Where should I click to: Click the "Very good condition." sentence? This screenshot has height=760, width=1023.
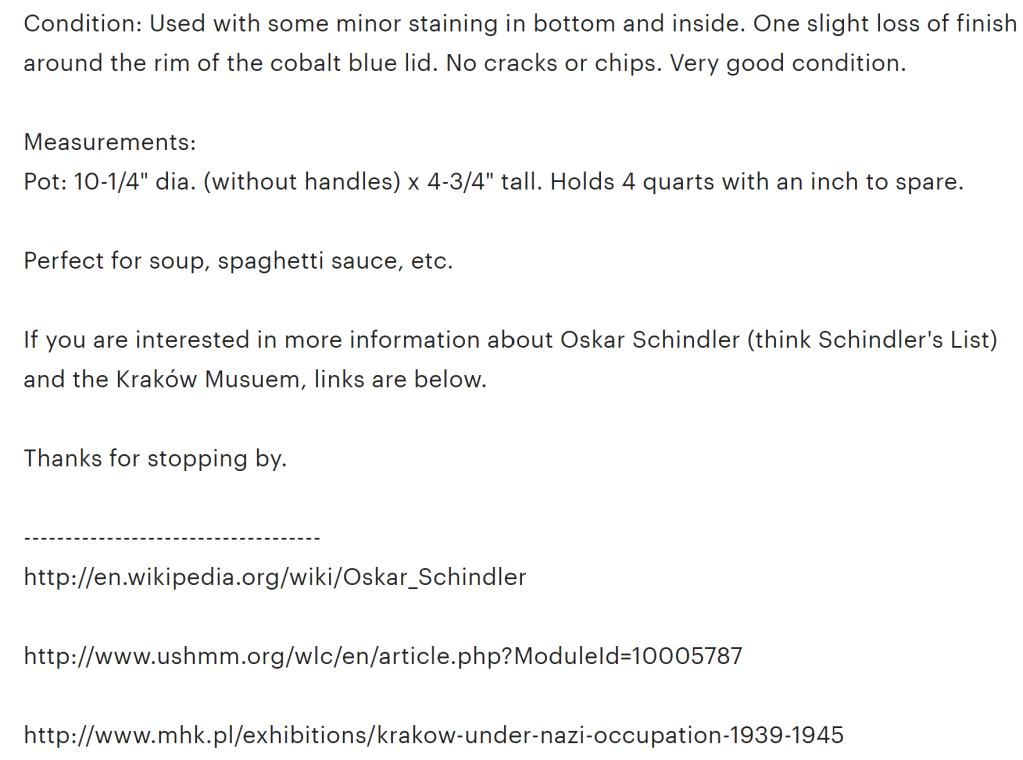788,64
